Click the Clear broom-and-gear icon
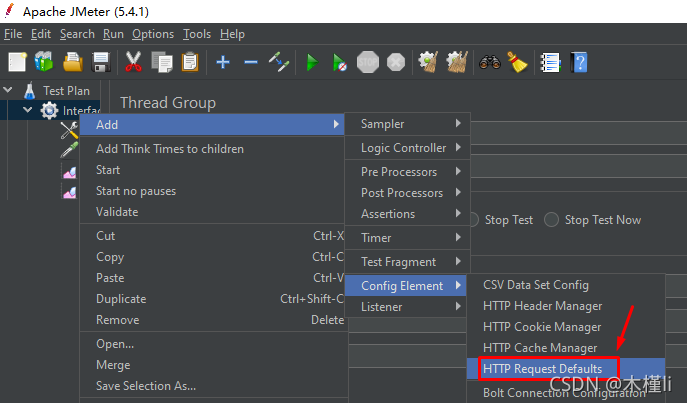 428,62
